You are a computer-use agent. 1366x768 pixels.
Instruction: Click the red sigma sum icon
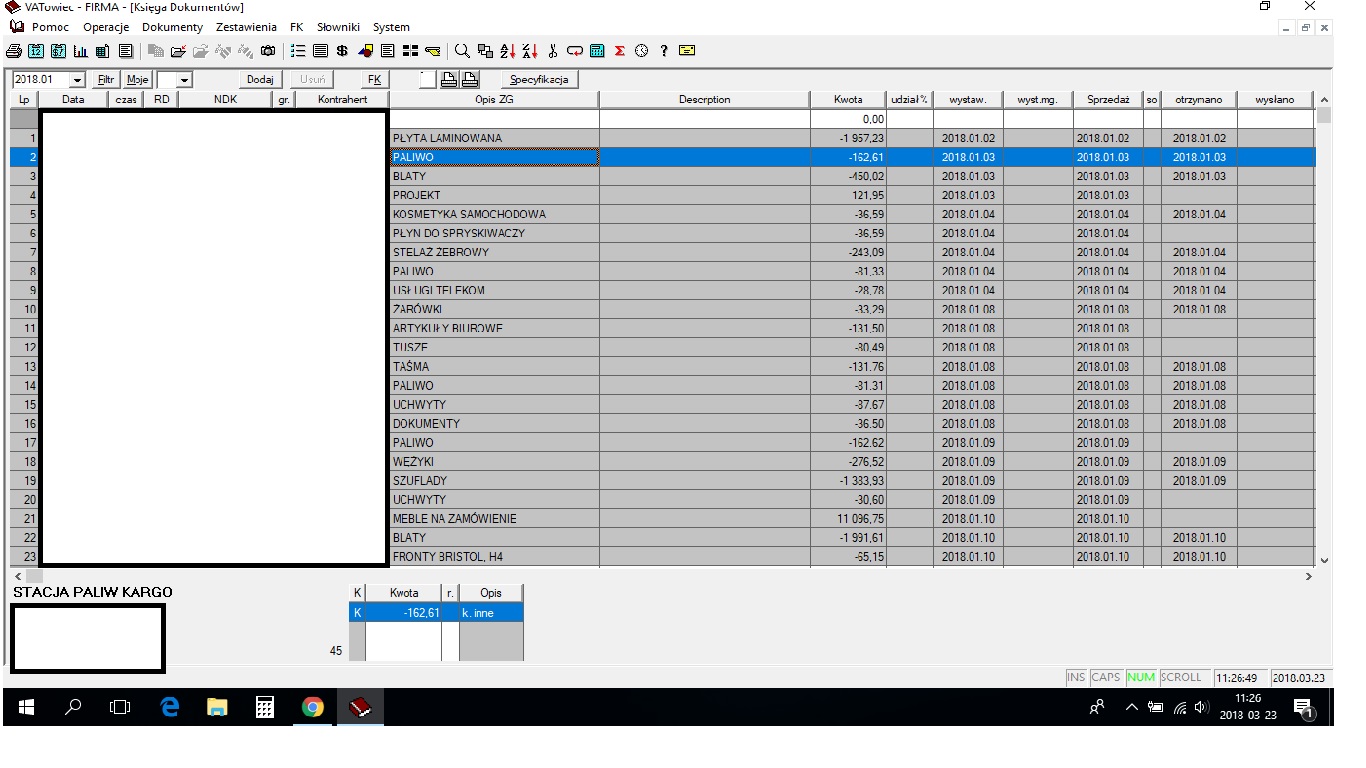(620, 51)
